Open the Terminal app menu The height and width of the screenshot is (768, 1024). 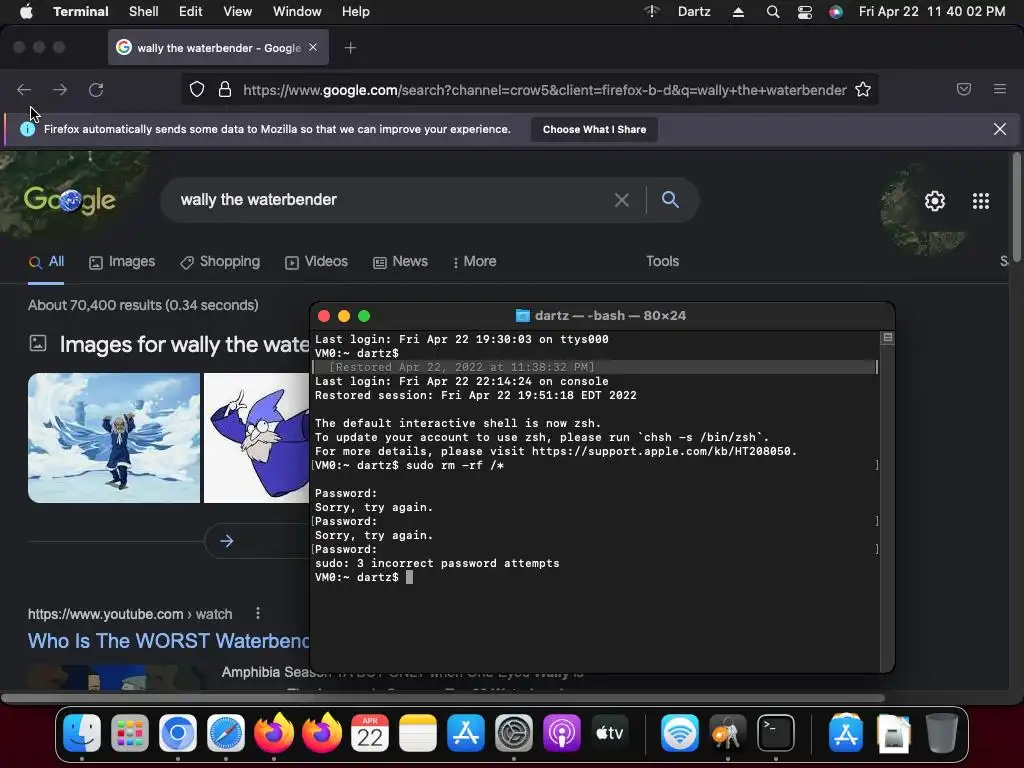[81, 12]
